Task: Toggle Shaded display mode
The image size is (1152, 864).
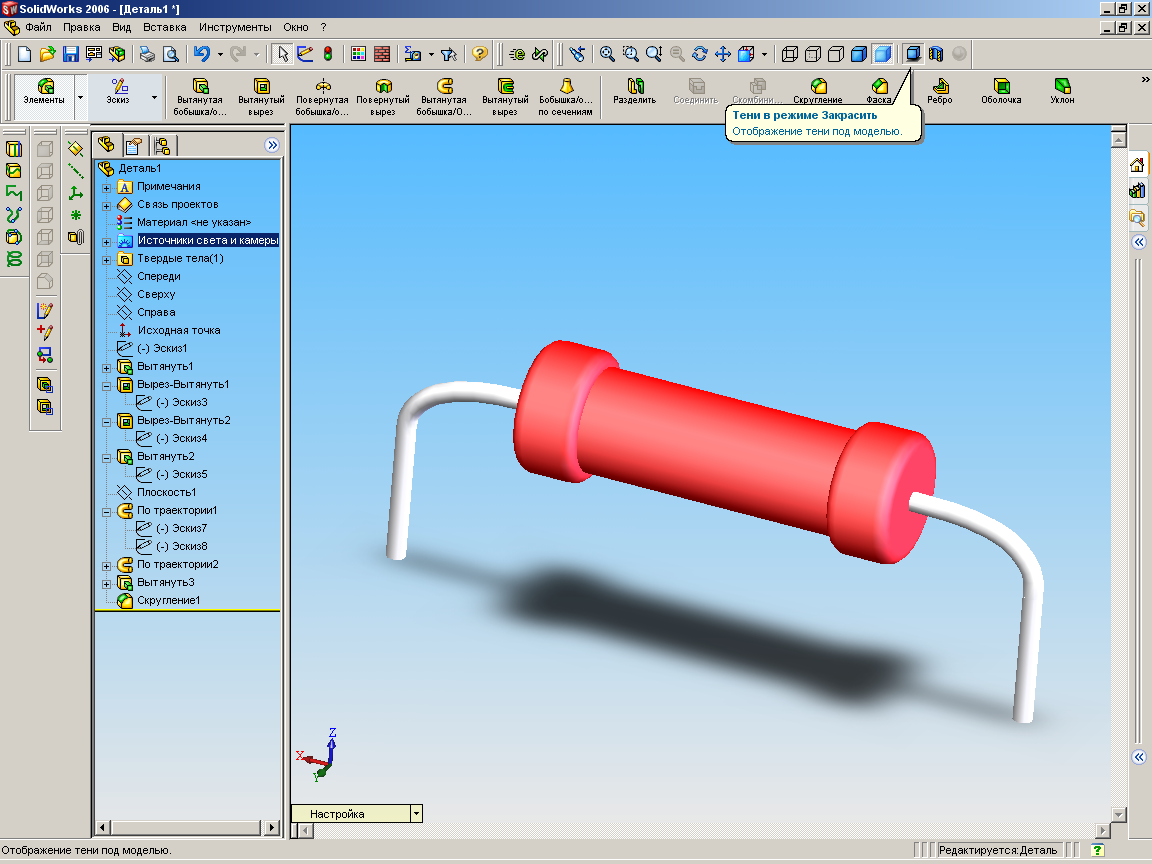Action: coord(882,54)
